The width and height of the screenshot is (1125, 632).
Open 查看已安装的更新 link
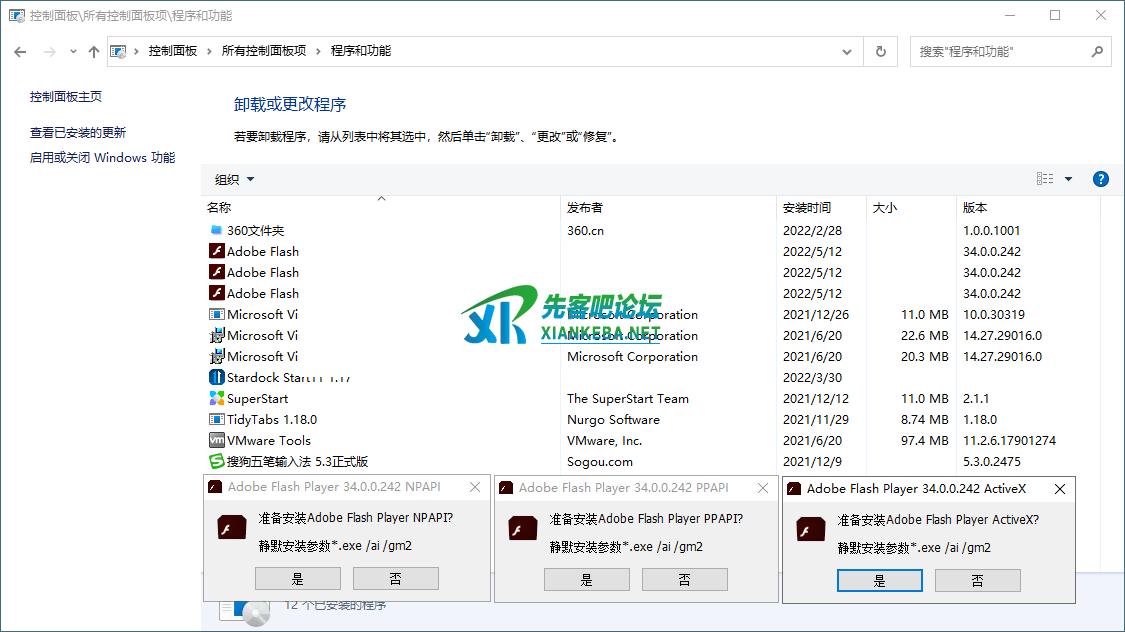click(78, 133)
